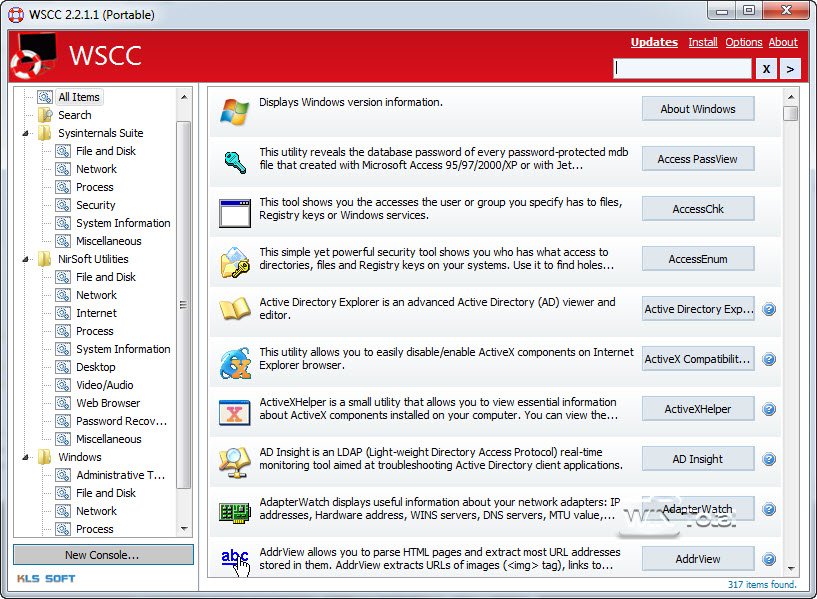
Task: Select Internet under NirSoft Utilities
Action: pos(96,313)
